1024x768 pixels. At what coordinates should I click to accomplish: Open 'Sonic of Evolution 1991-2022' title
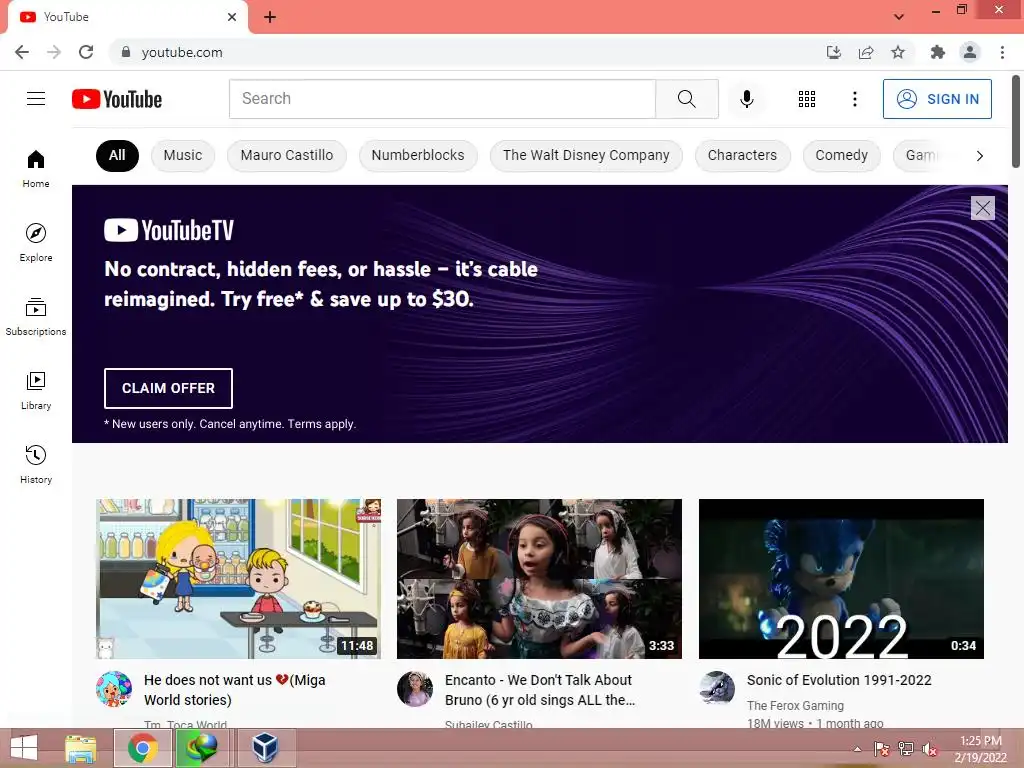tap(839, 680)
